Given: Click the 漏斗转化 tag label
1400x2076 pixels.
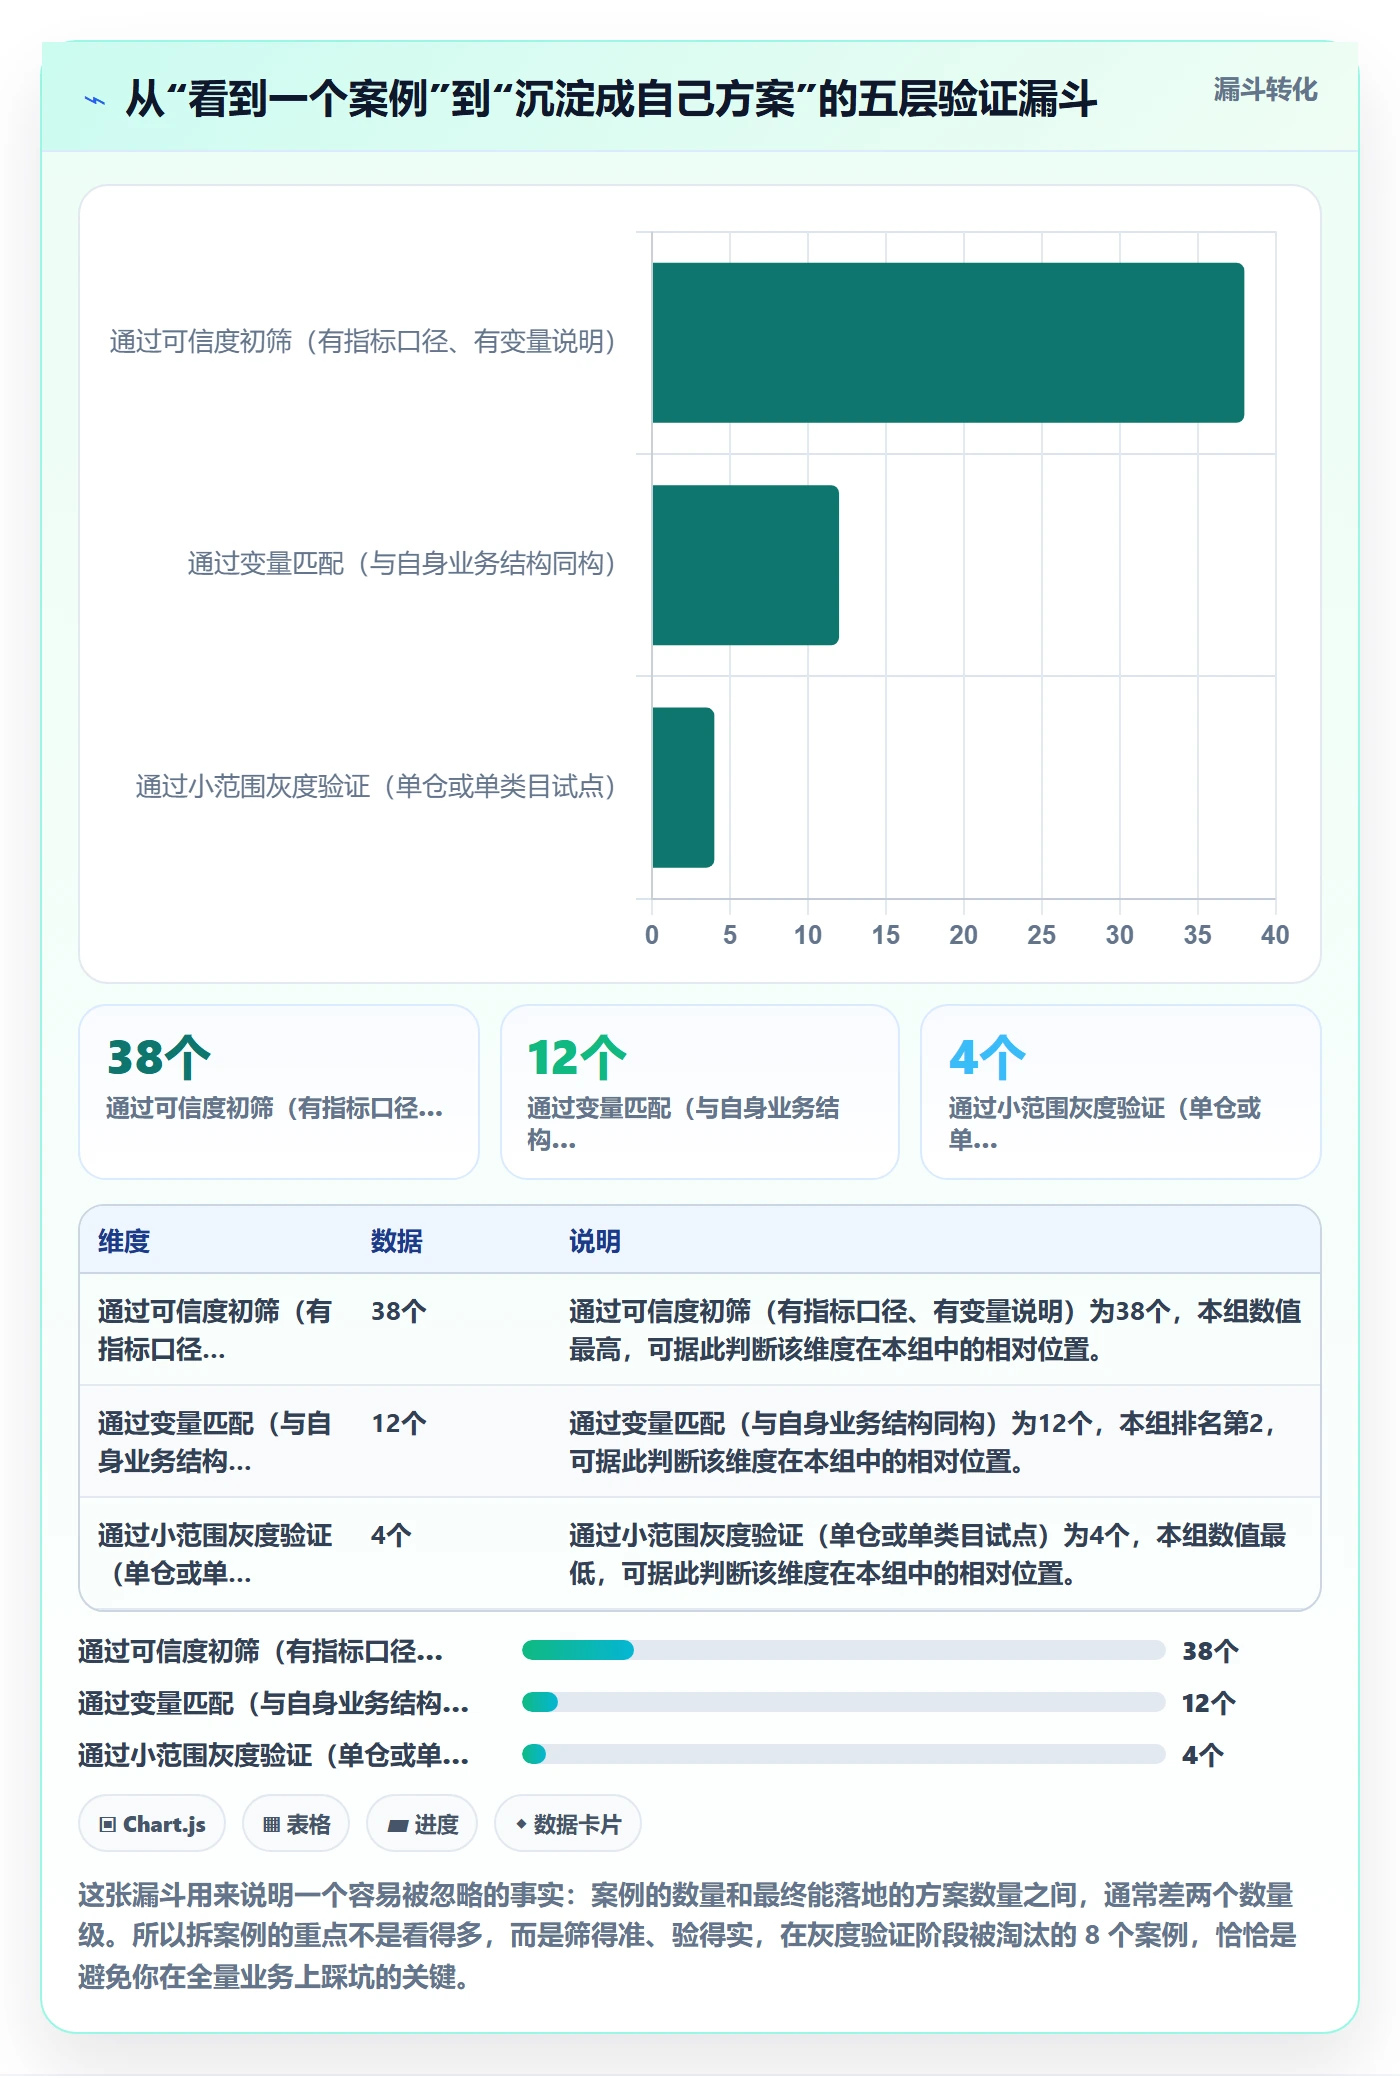Looking at the screenshot, I should click(1265, 90).
